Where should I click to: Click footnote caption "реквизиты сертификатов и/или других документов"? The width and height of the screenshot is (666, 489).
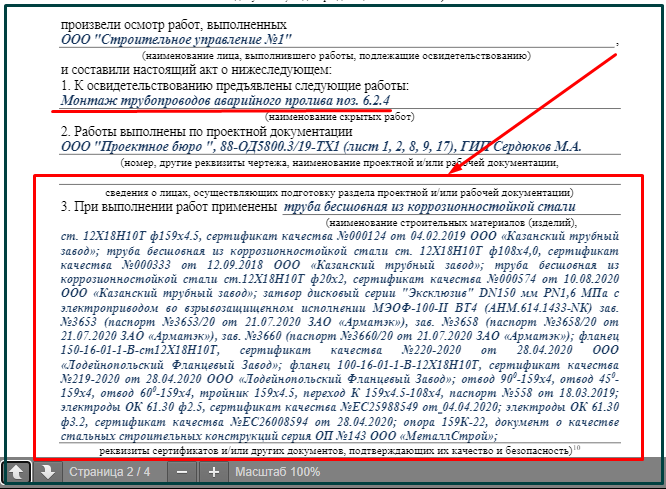pyautogui.click(x=339, y=450)
